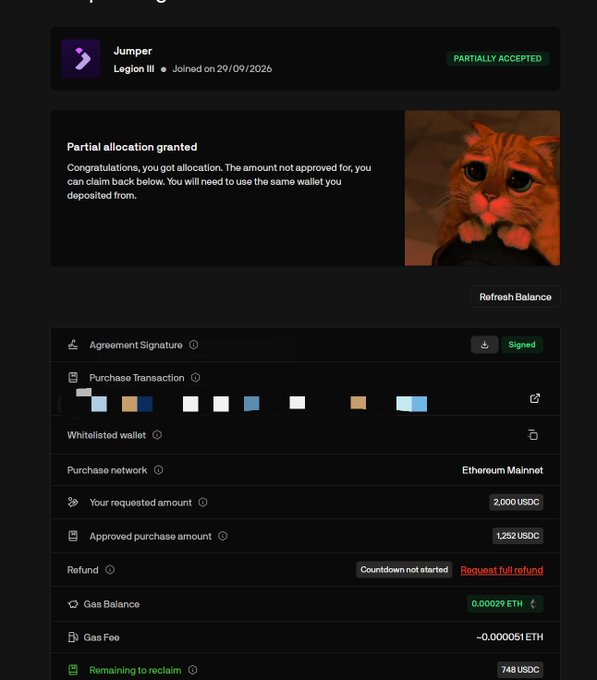Viewport: 597px width, 680px height.
Task: Open purchase transaction in external explorer
Action: coord(535,398)
